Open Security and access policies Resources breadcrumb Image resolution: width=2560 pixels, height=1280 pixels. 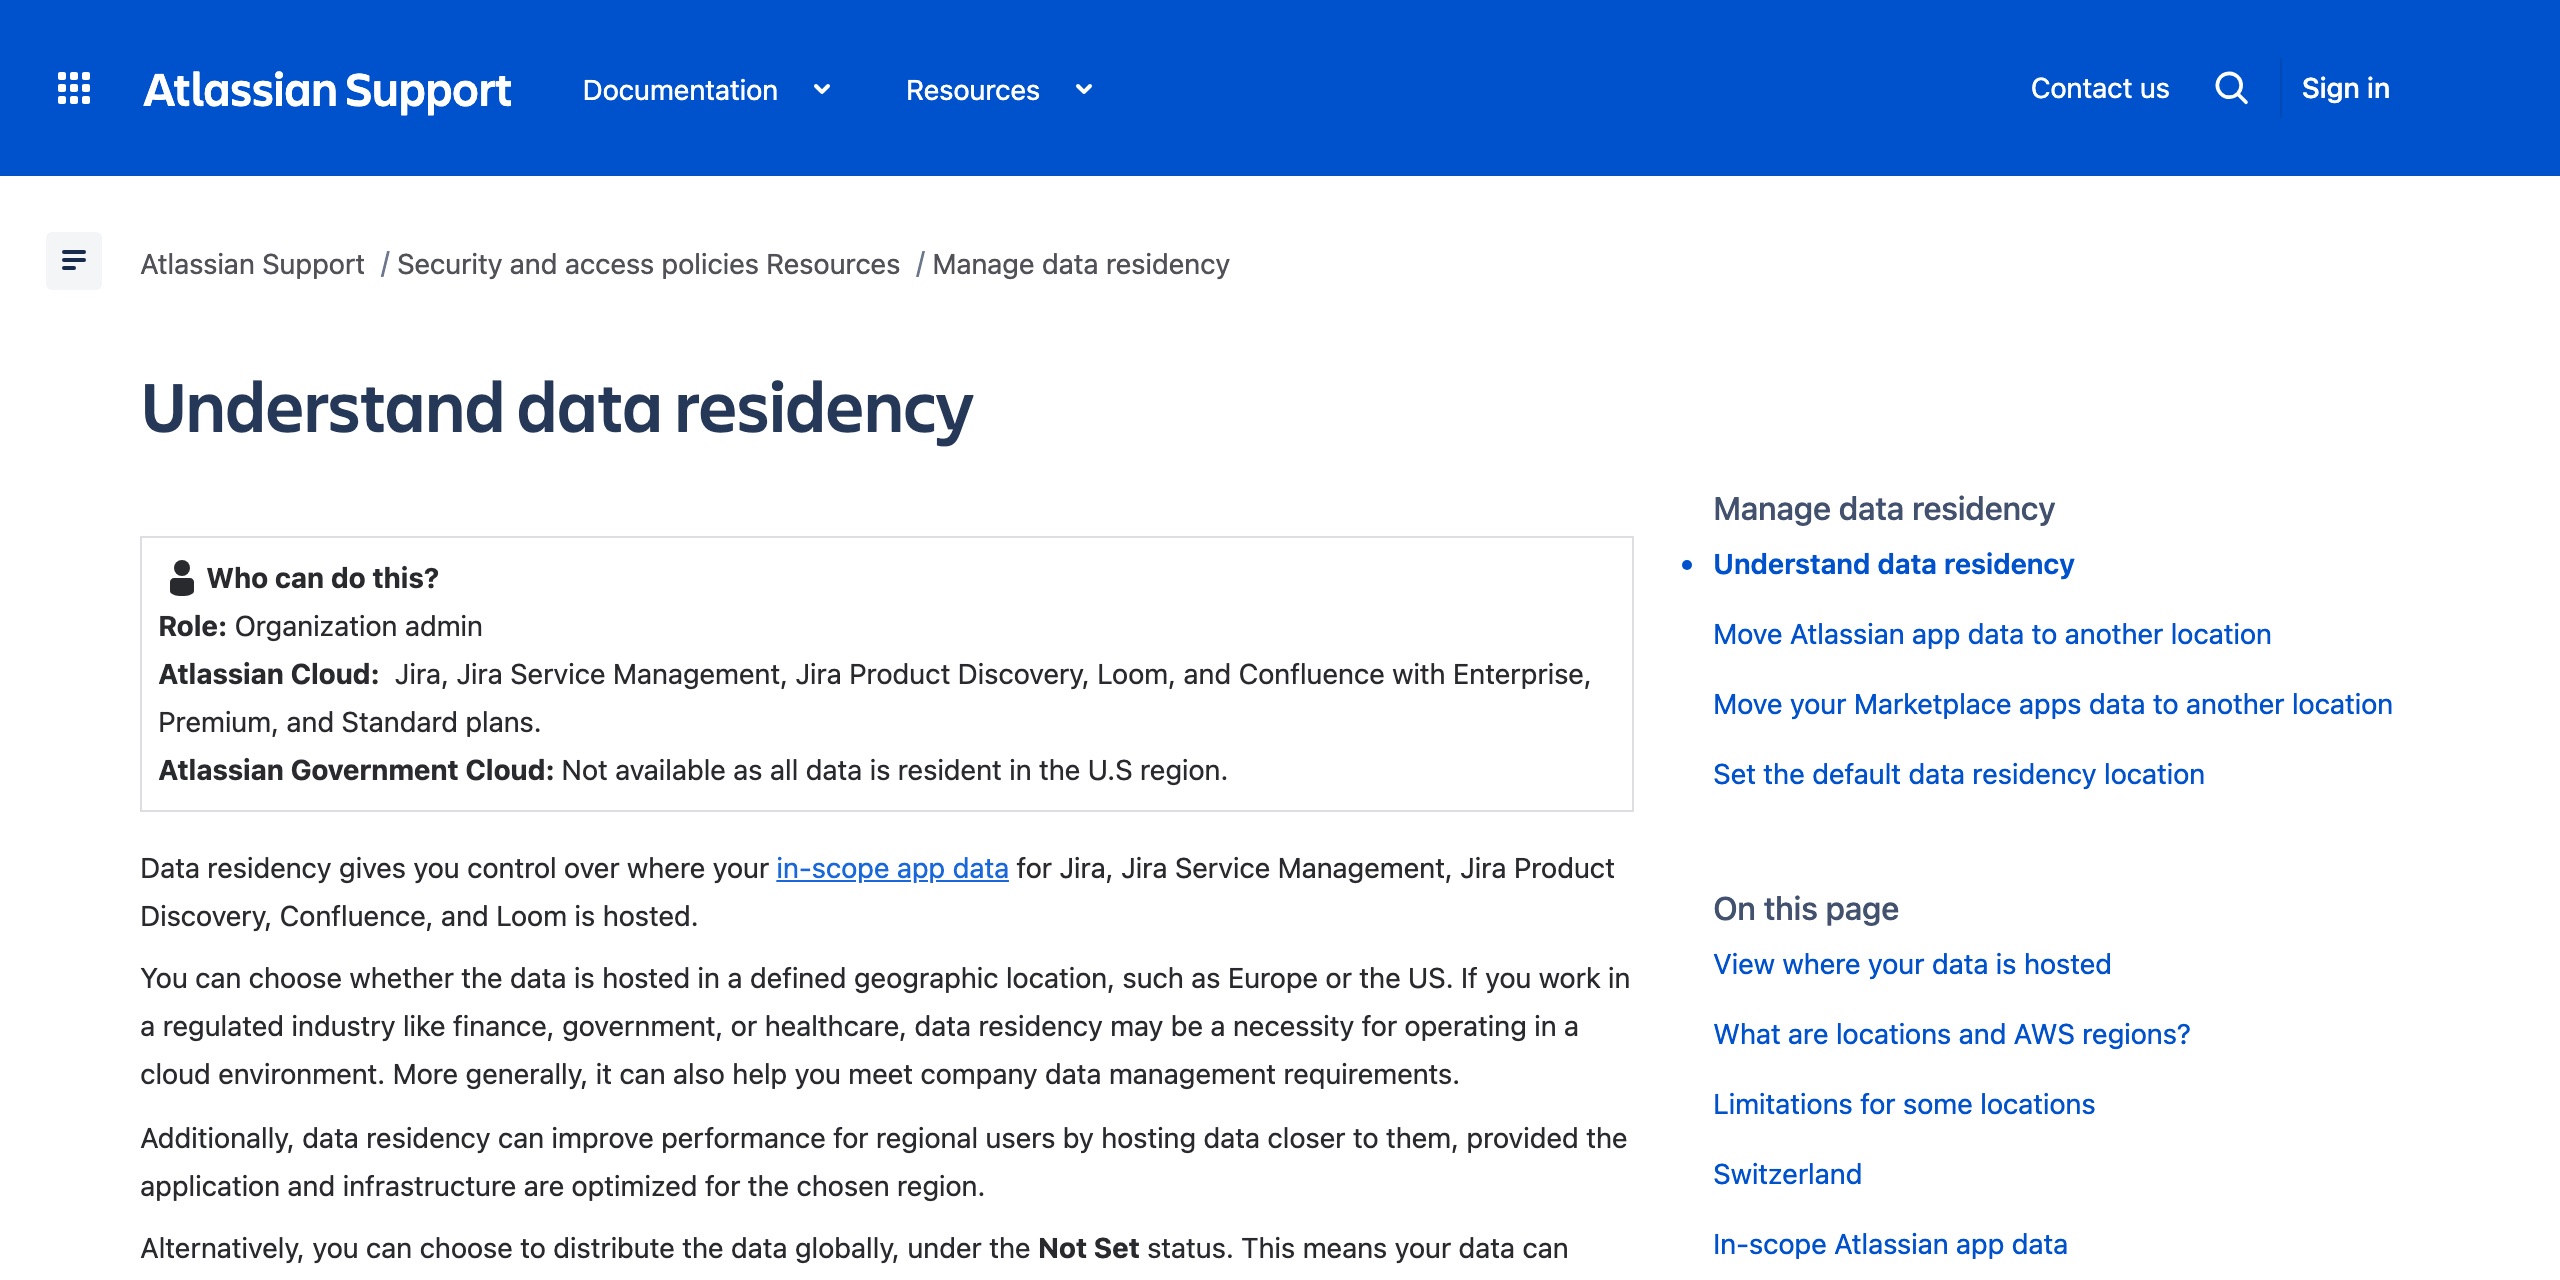[648, 264]
